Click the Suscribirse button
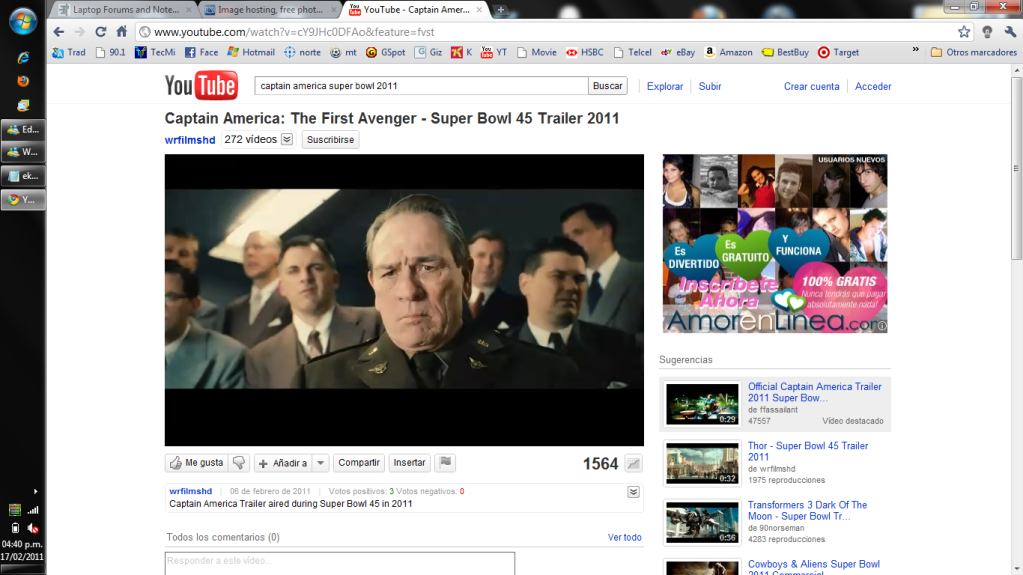This screenshot has height=575, width=1023. click(330, 140)
